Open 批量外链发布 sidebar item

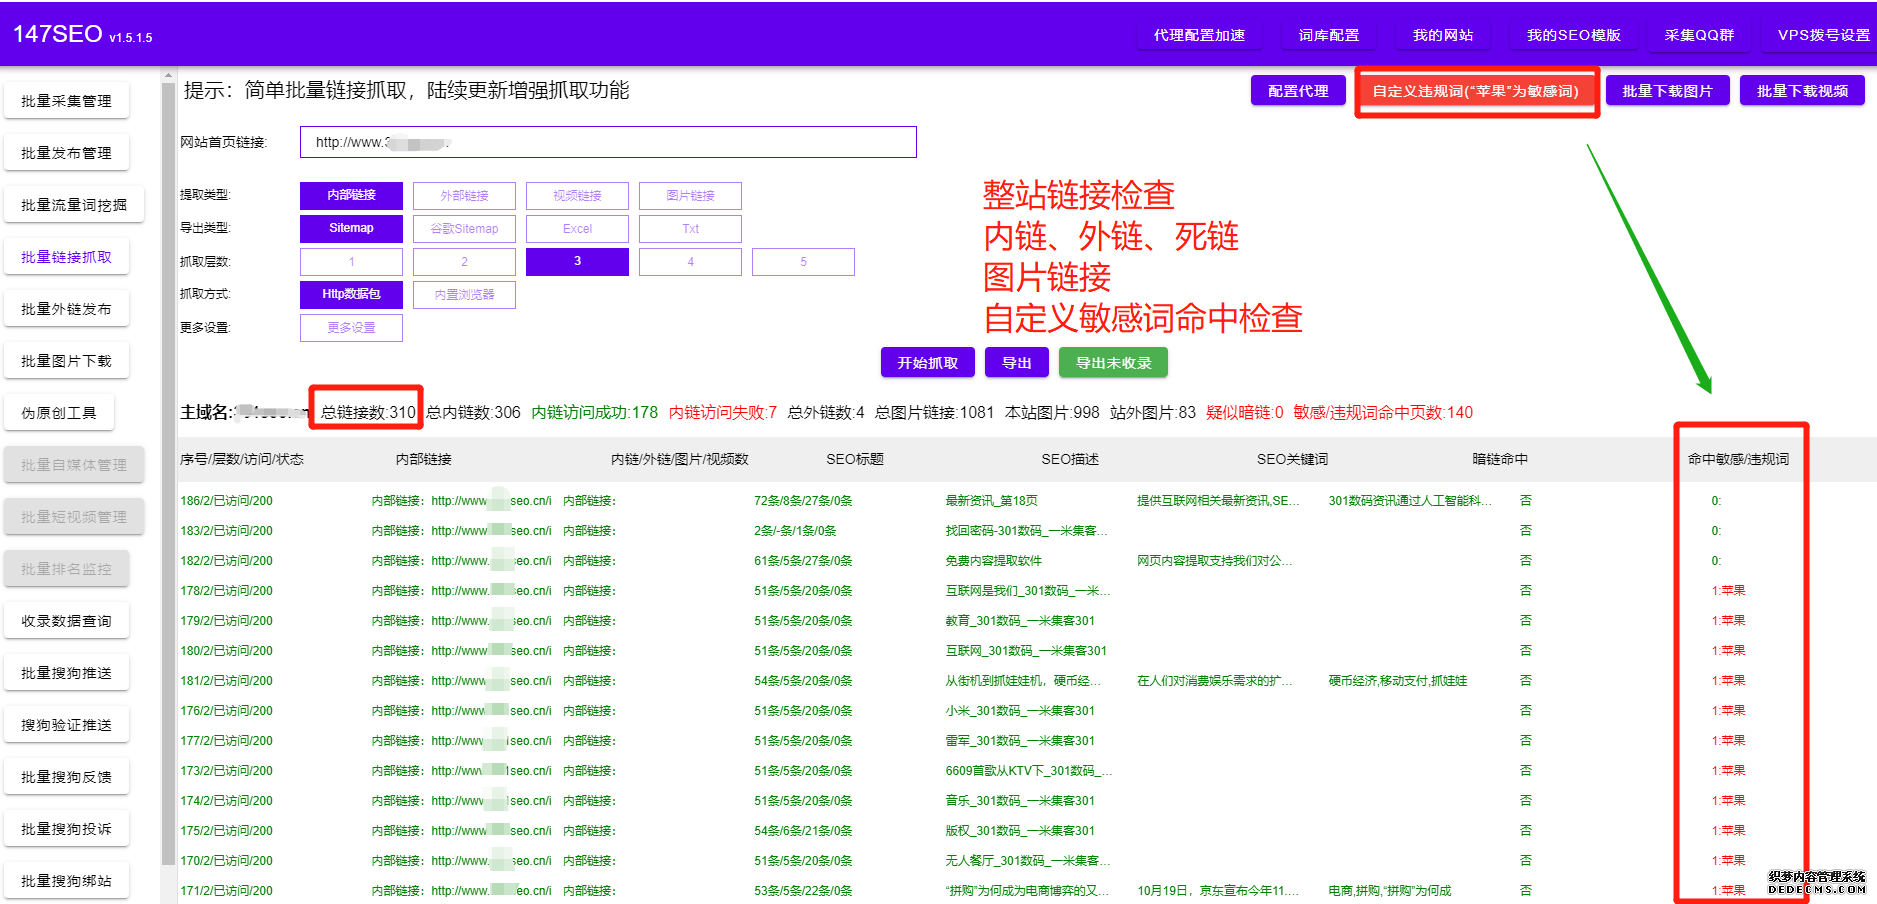[x=66, y=309]
